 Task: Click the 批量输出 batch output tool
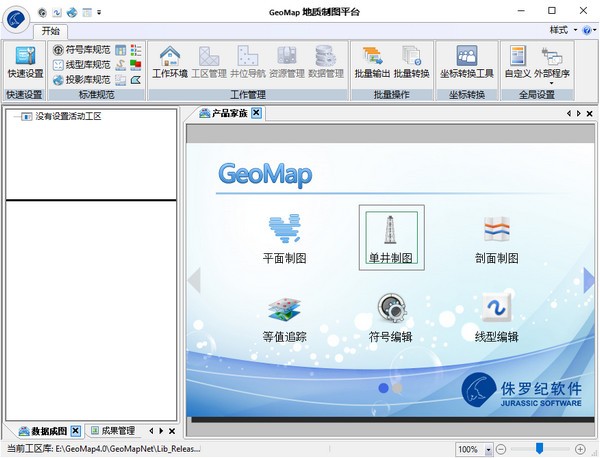pyautogui.click(x=372, y=62)
